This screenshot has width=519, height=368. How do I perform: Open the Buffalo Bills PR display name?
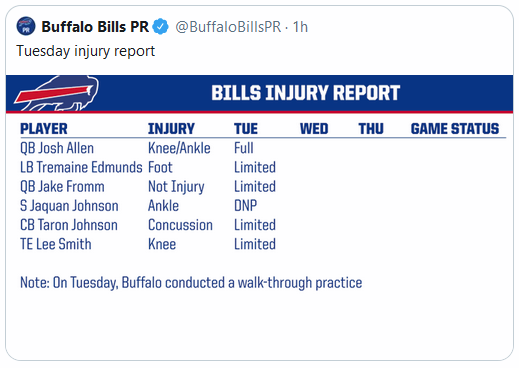95,27
